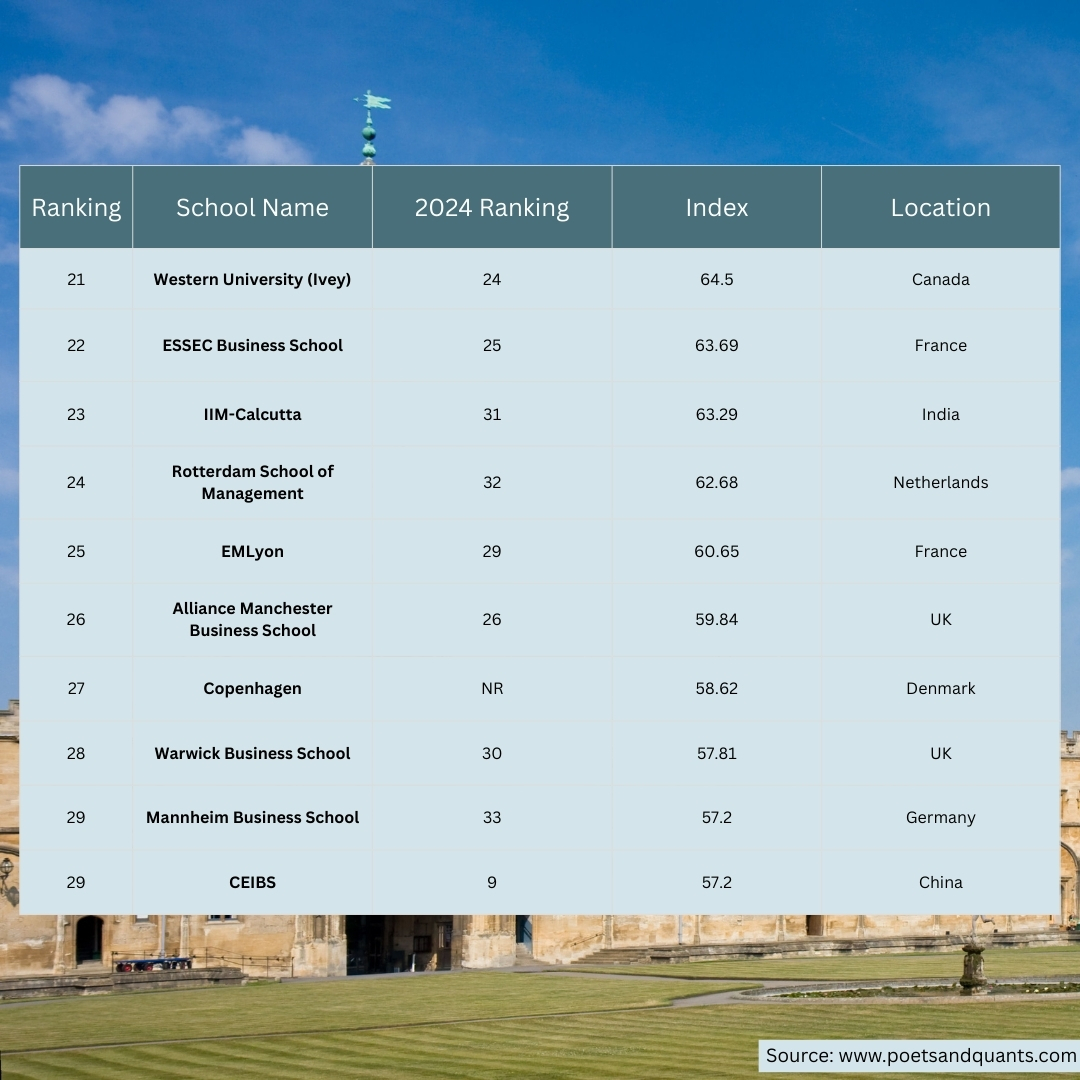Select 'ESSEC Business School' cell

(x=252, y=345)
